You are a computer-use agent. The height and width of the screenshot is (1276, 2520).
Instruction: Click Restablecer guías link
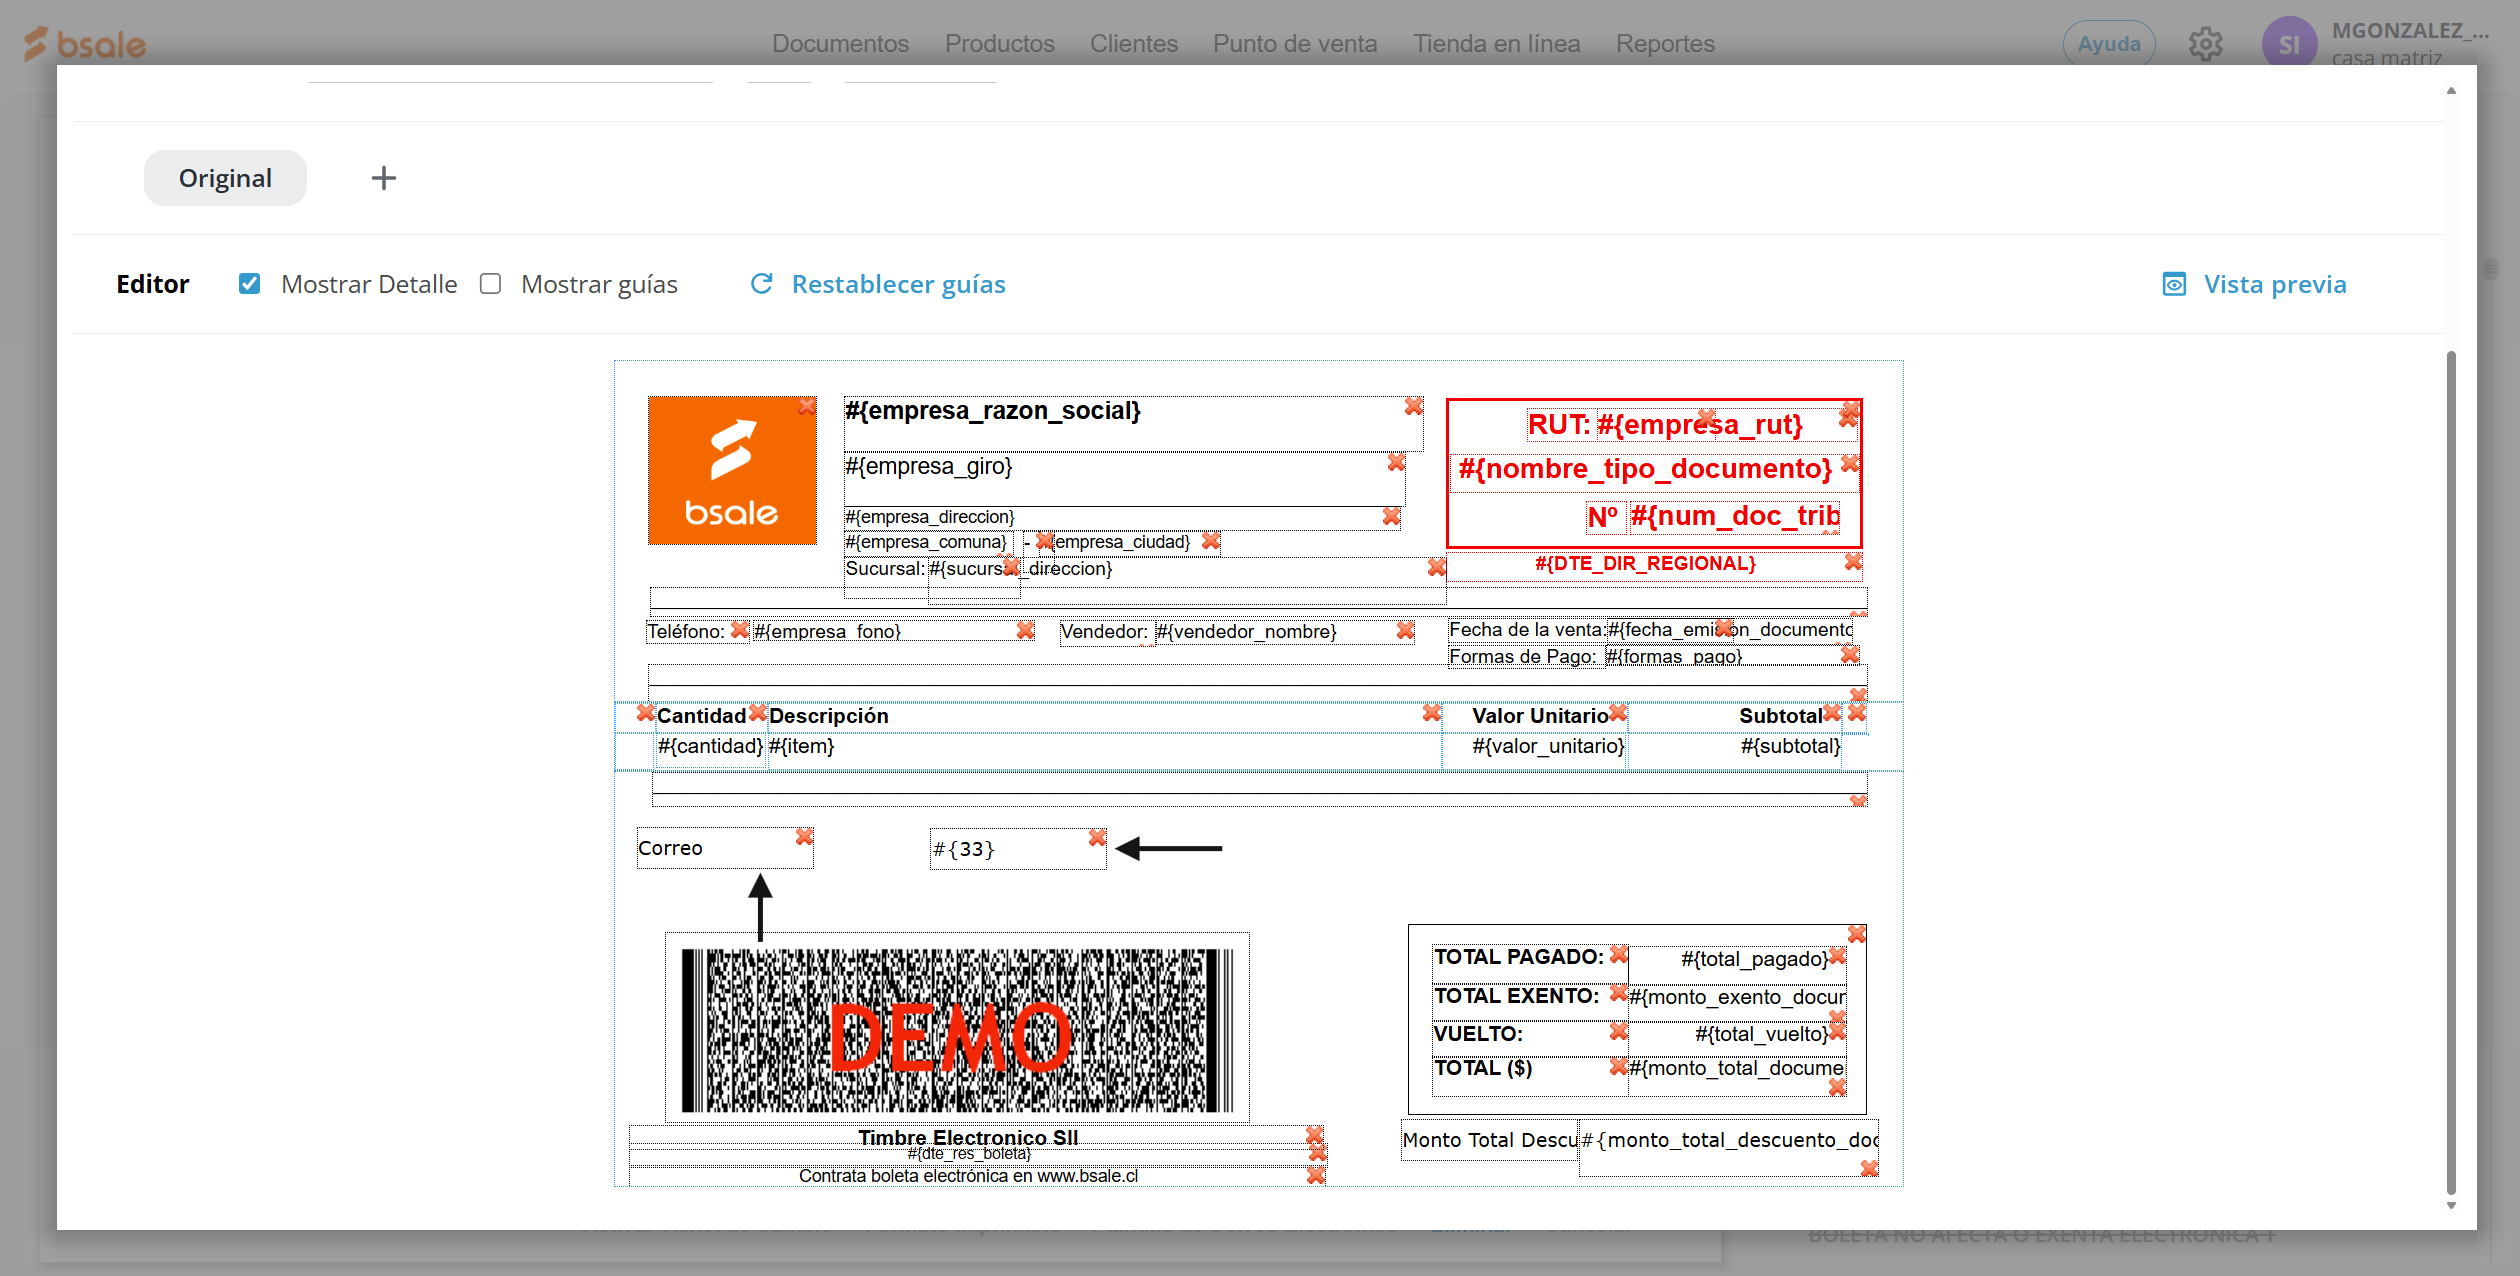pyautogui.click(x=898, y=284)
